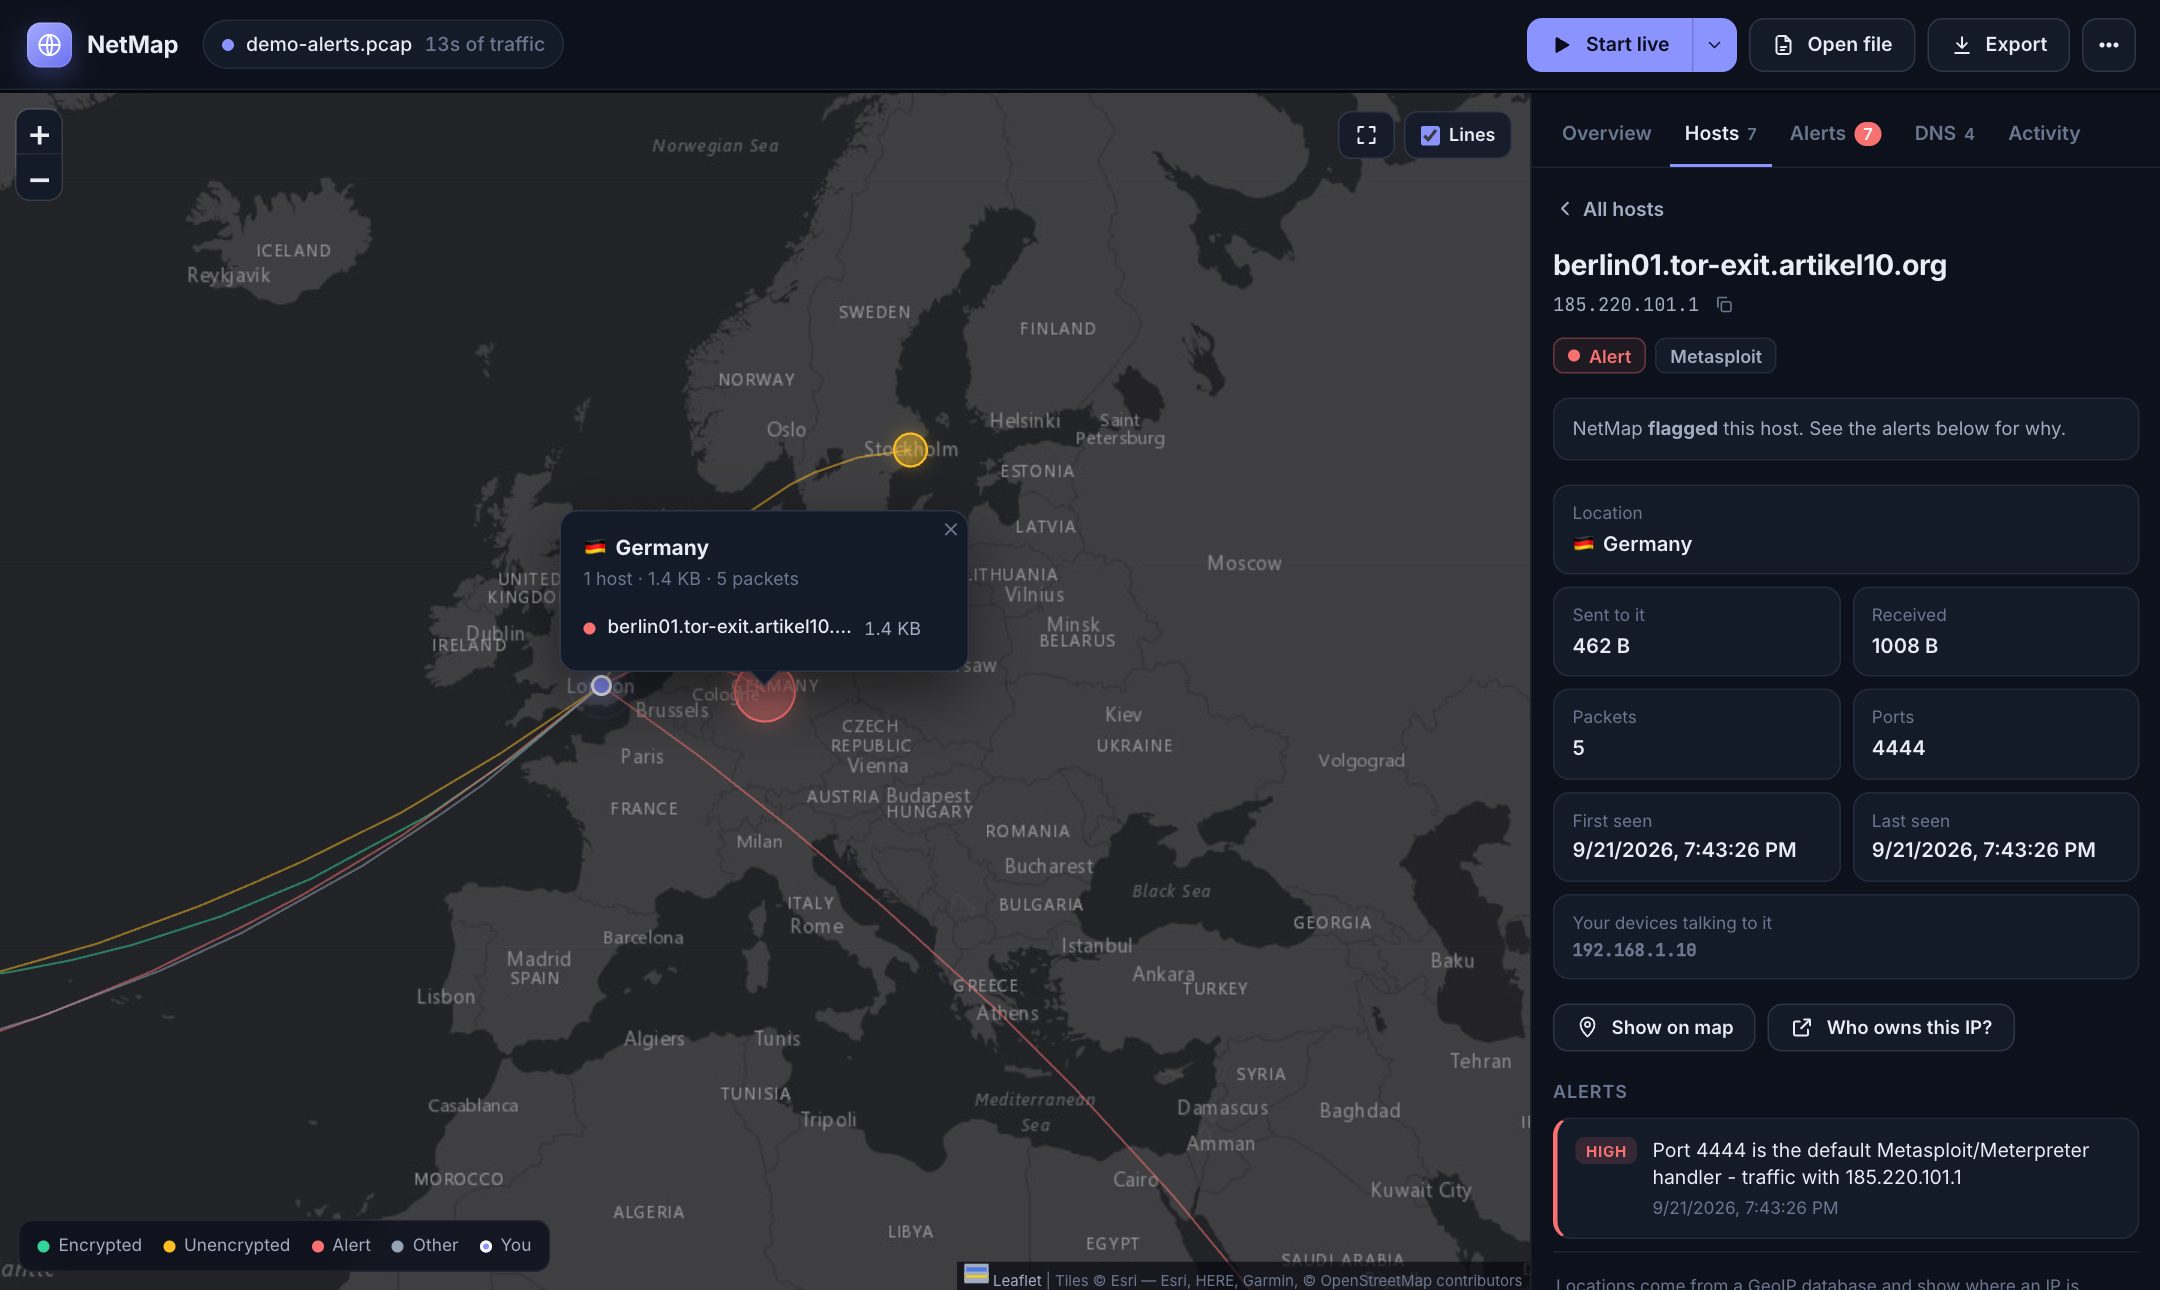Click Show on map button

click(1654, 1027)
